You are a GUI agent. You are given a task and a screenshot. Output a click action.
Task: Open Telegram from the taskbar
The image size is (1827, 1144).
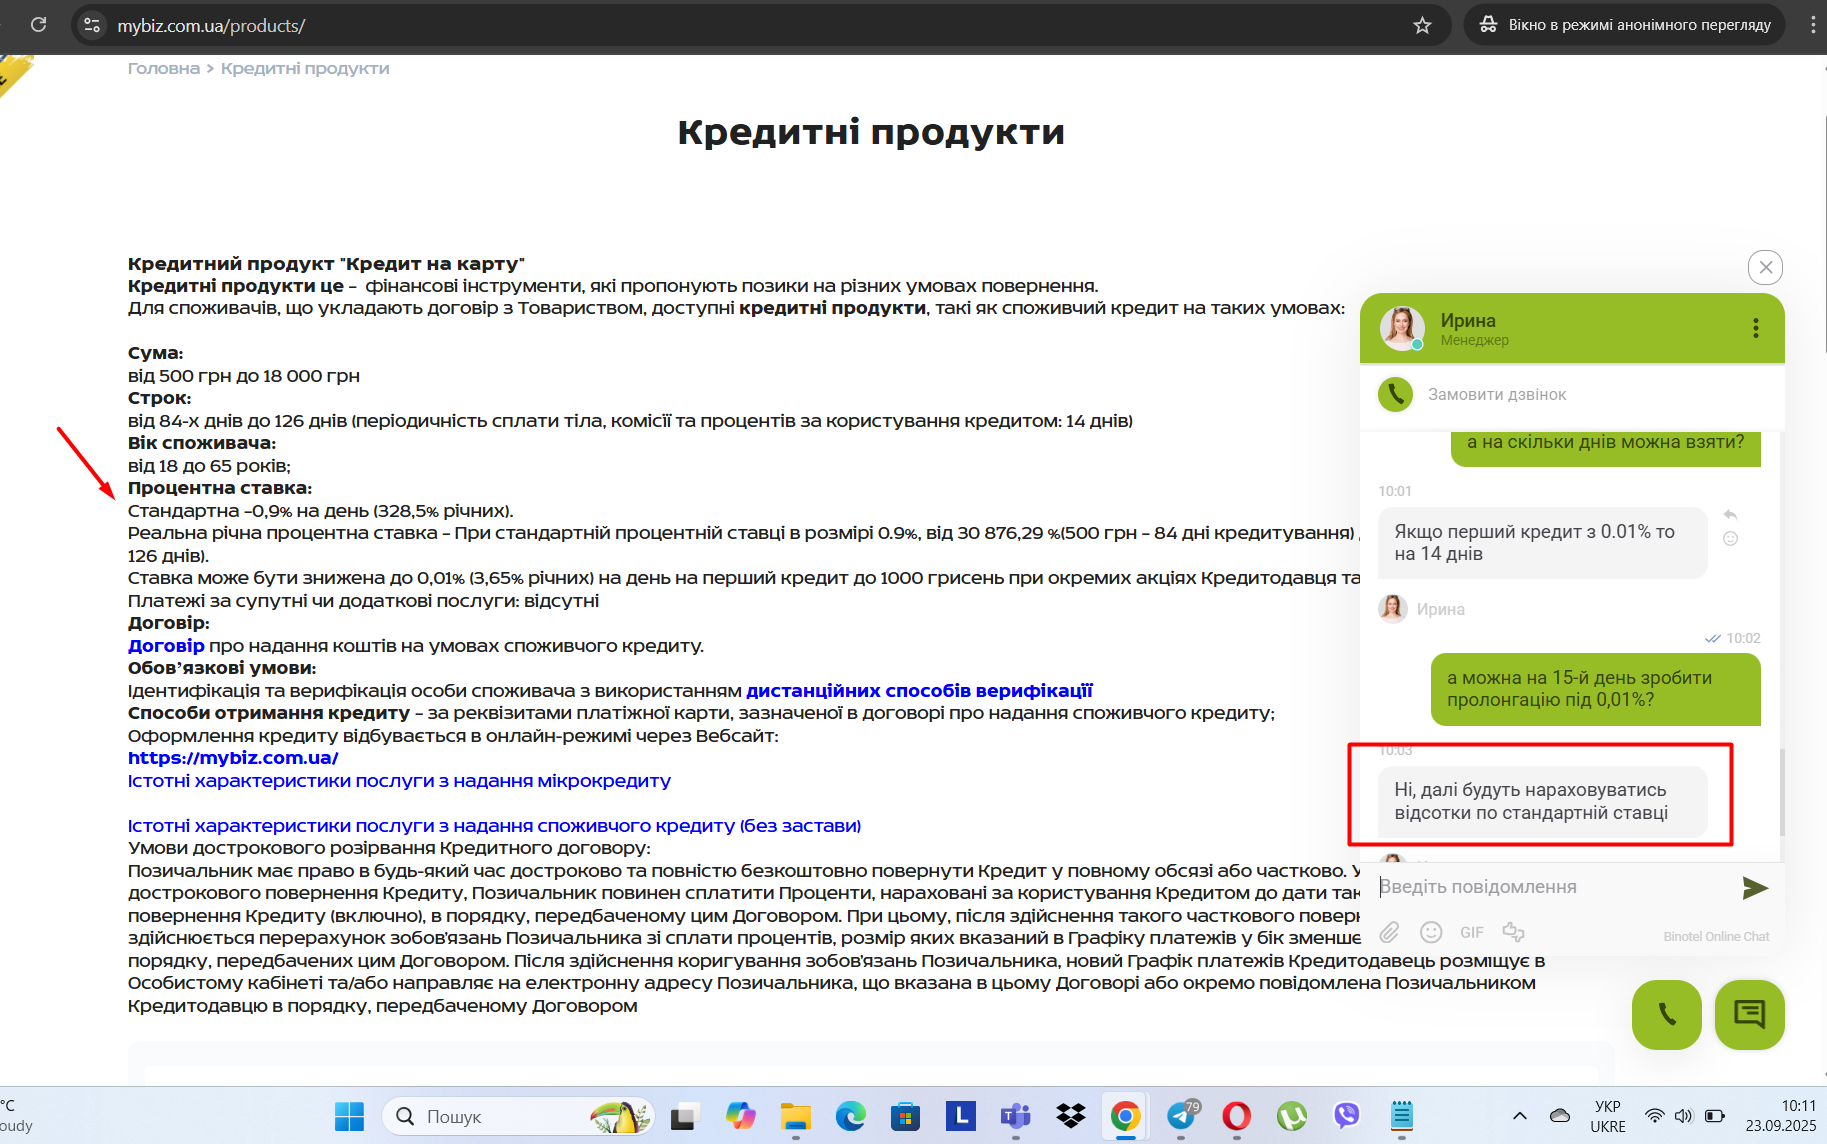click(x=1182, y=1116)
